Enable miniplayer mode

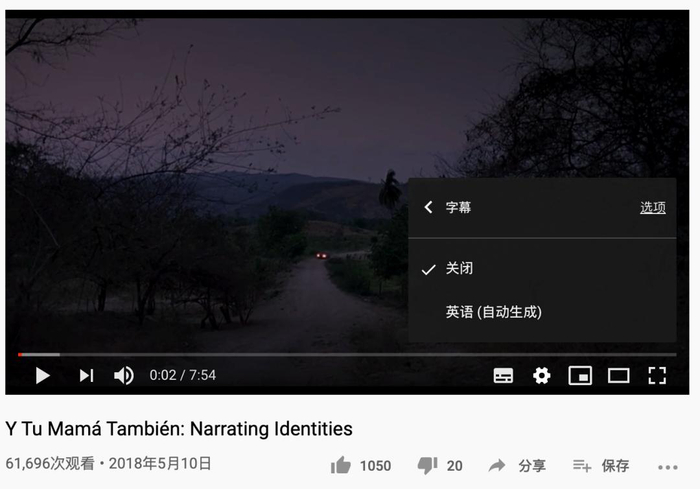[x=580, y=376]
